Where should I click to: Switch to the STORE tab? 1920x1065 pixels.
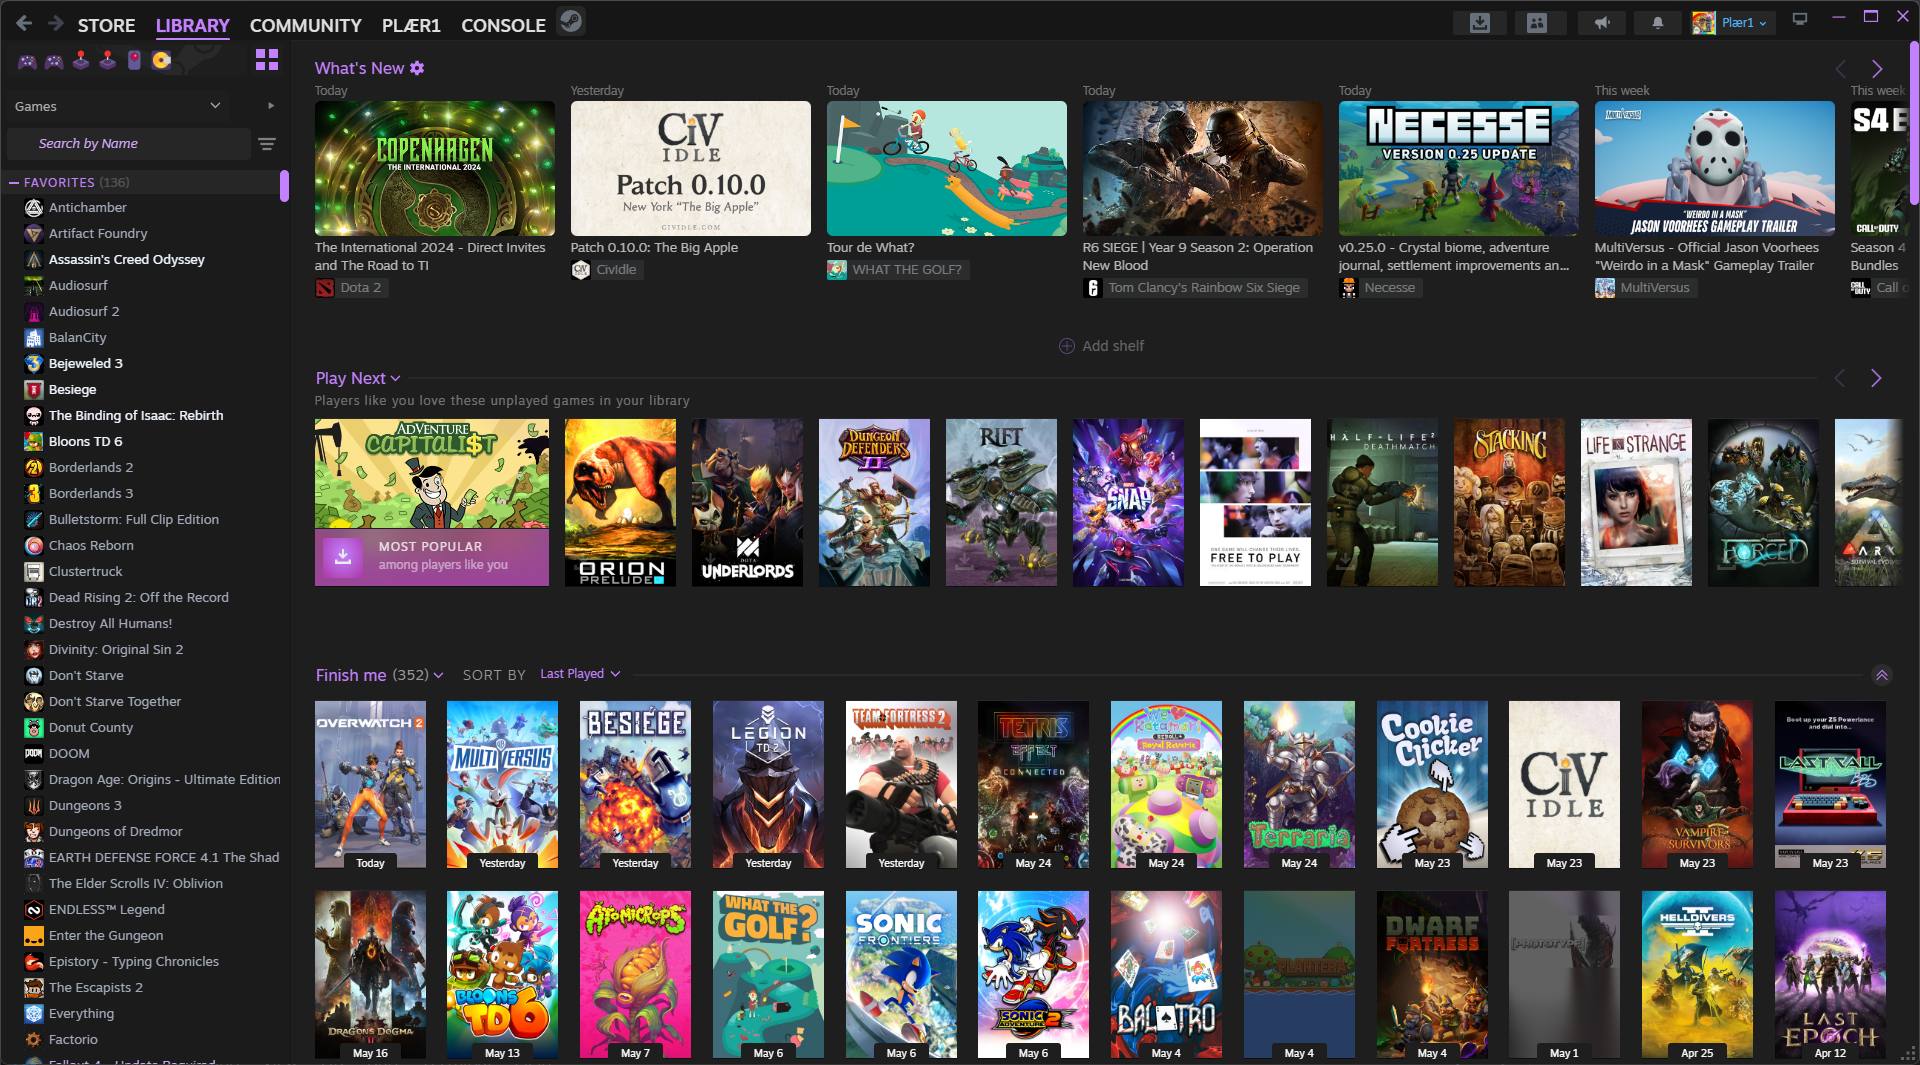coord(106,25)
